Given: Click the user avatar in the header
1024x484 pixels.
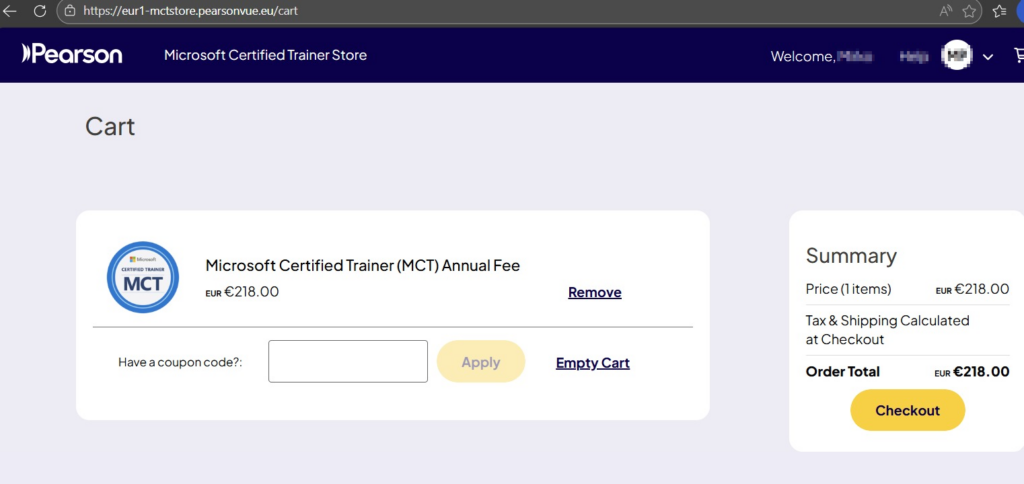Looking at the screenshot, I should [958, 56].
